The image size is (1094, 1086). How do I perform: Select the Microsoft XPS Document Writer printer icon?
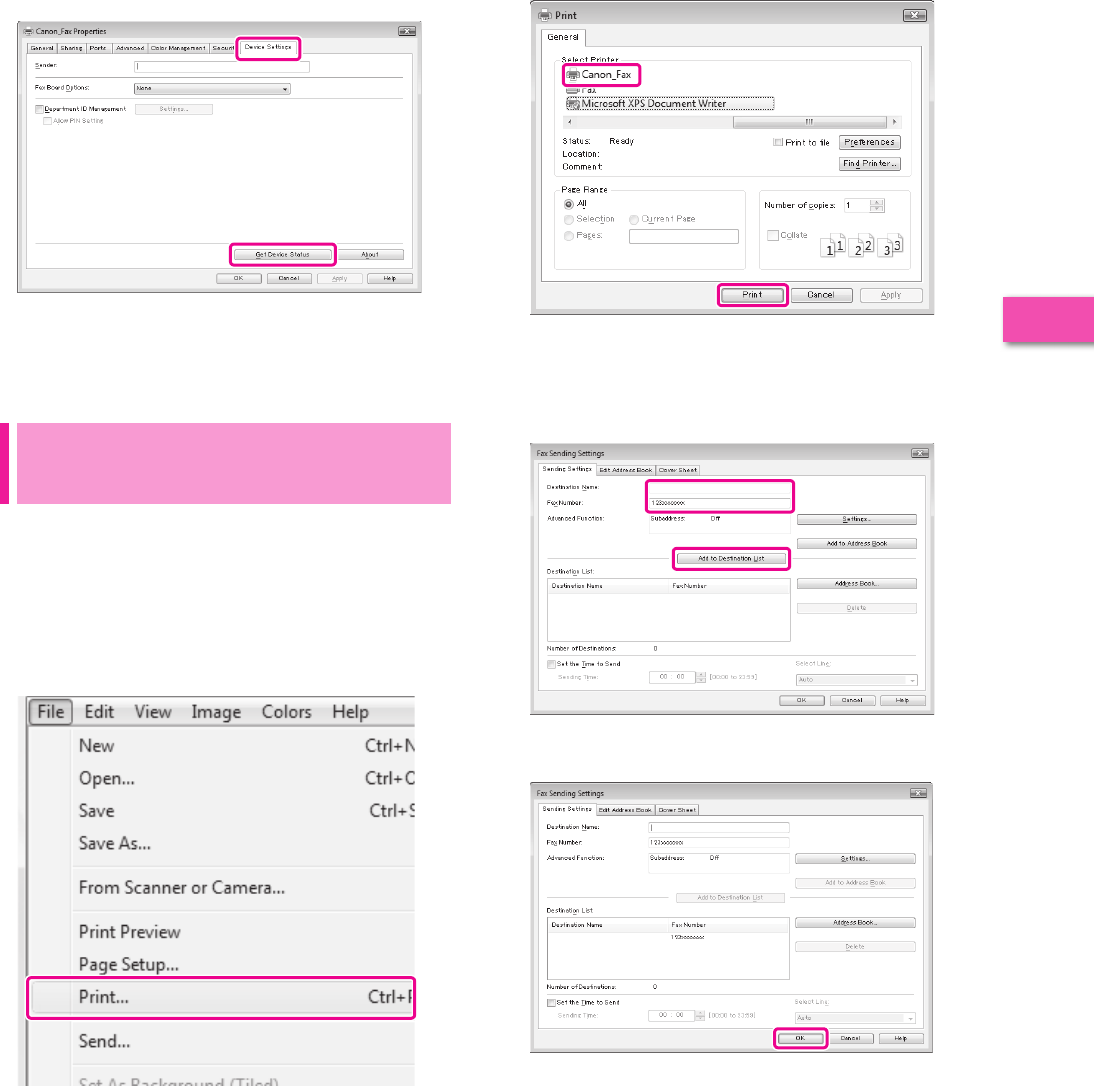(x=573, y=104)
